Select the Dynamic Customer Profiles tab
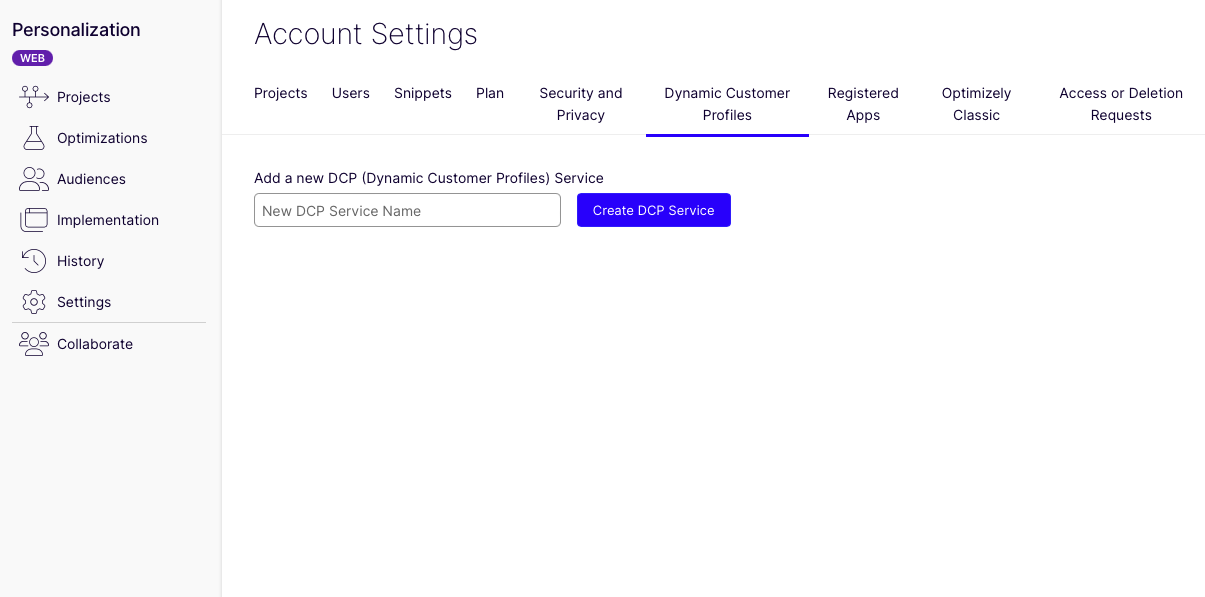Image resolution: width=1205 pixels, height=597 pixels. [x=727, y=104]
